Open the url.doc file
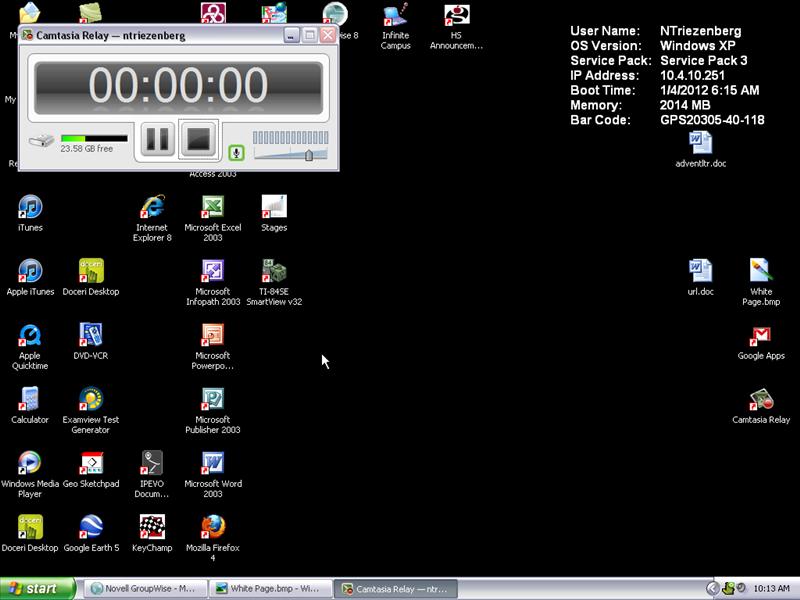 (701, 278)
